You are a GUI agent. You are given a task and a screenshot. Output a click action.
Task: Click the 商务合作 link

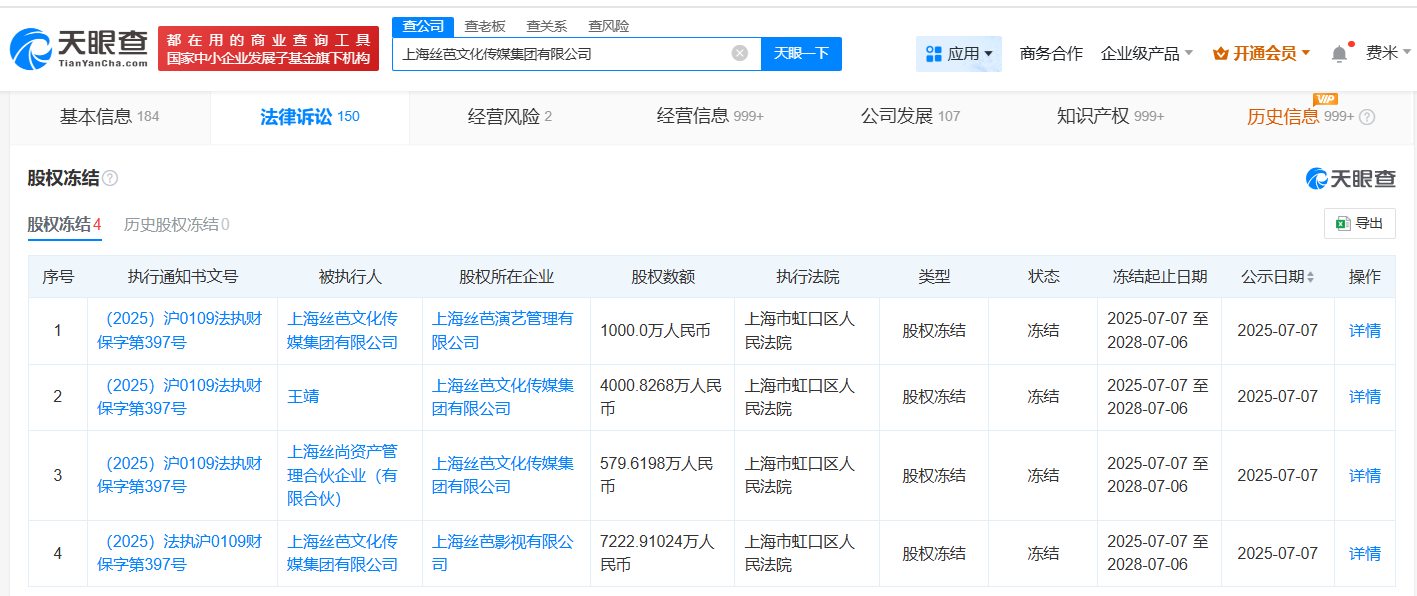(x=1051, y=54)
